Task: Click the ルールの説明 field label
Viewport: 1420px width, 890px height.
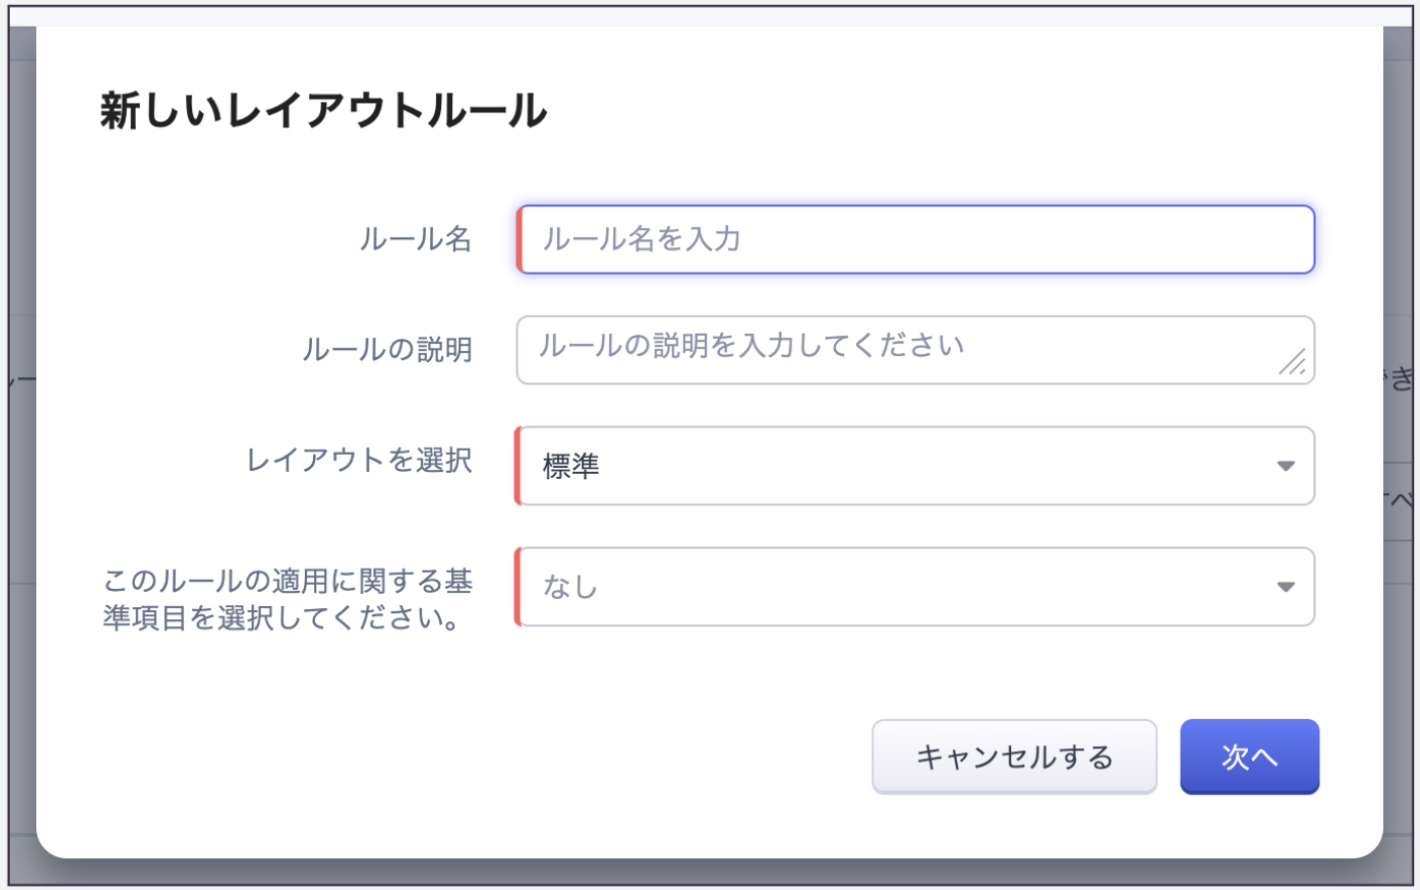Action: pos(388,350)
